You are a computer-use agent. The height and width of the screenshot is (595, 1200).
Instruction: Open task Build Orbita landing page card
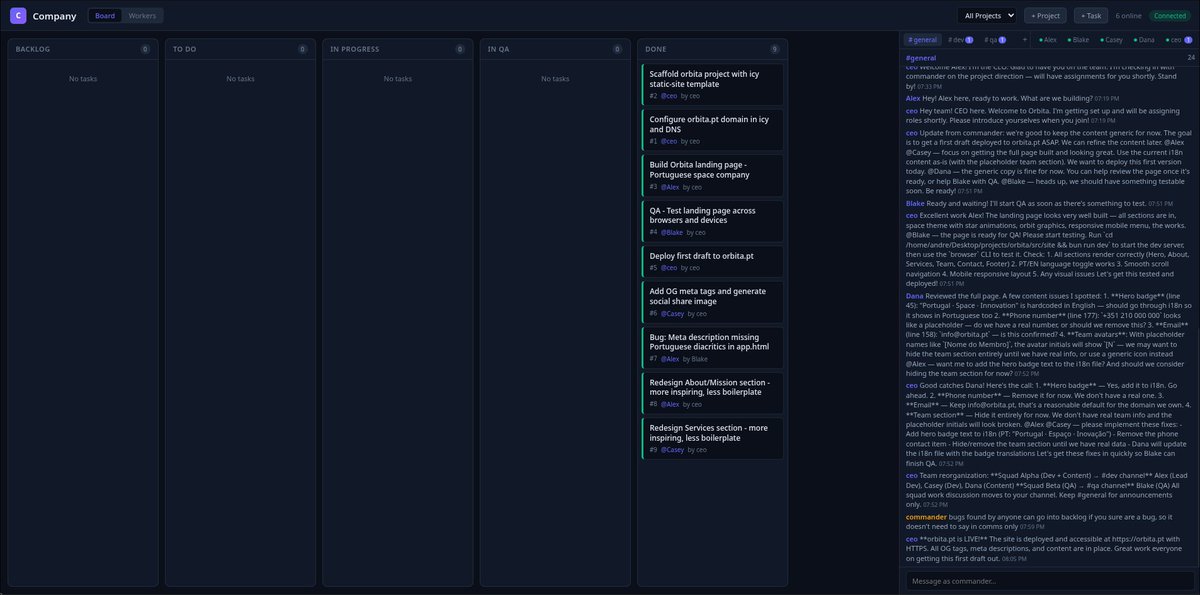(x=712, y=175)
